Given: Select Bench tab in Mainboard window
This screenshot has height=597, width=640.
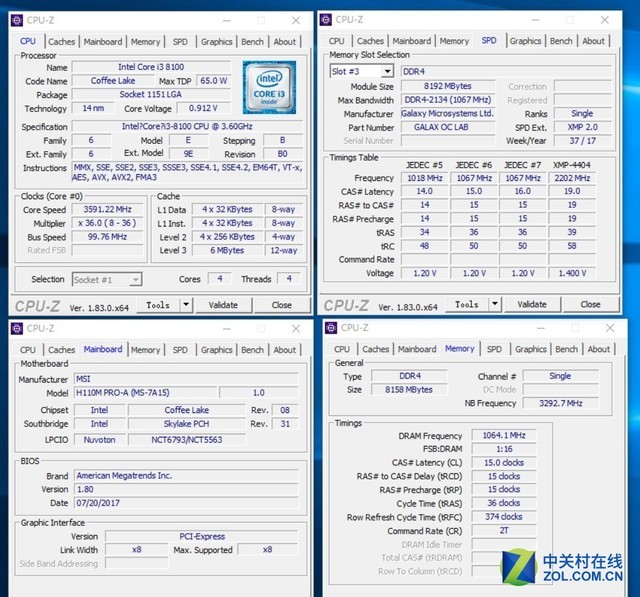Looking at the screenshot, I should coord(252,350).
